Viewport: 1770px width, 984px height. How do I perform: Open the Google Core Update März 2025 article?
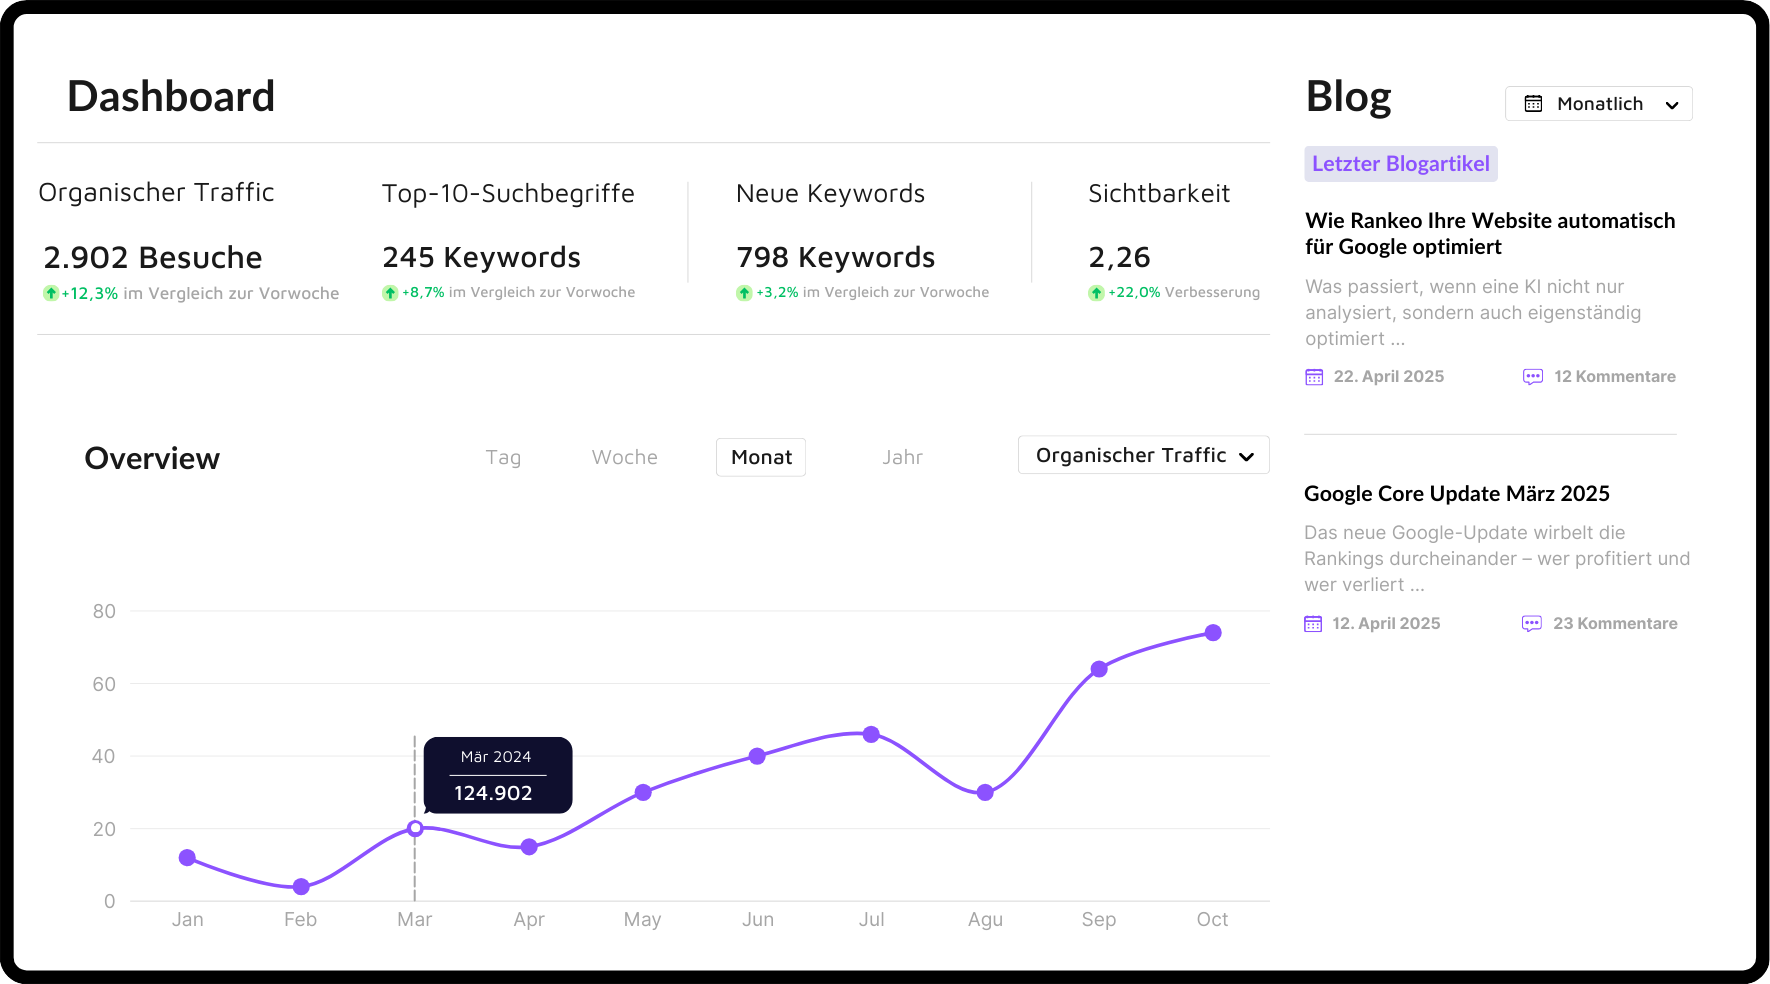pos(1456,493)
